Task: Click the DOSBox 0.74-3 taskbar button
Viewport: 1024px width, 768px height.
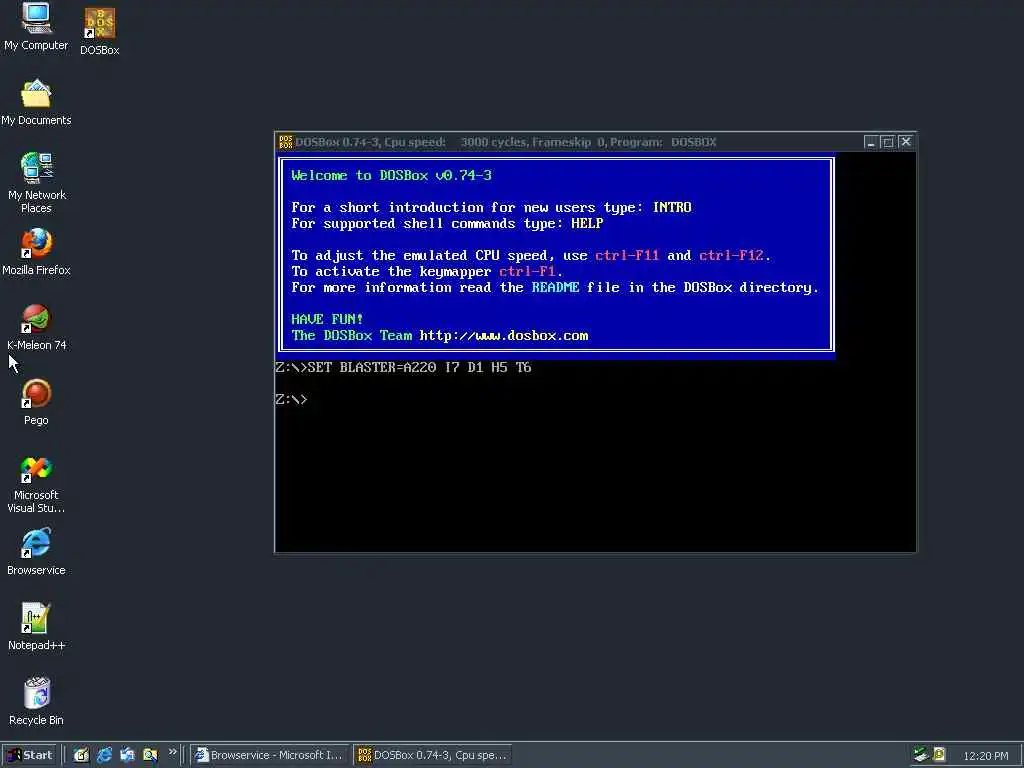Action: click(x=434, y=755)
